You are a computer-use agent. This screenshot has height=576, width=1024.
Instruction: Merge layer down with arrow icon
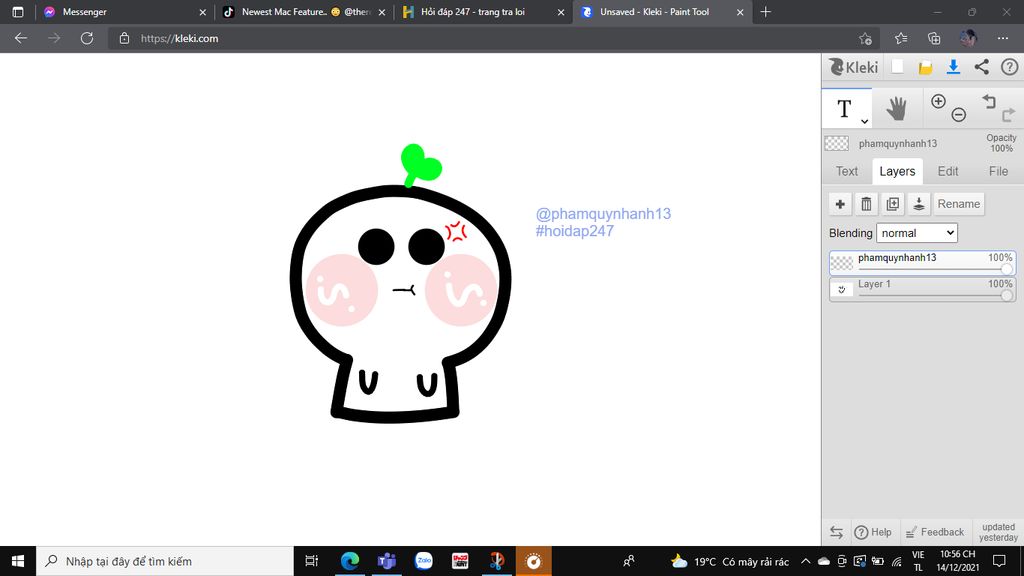pyautogui.click(x=919, y=204)
